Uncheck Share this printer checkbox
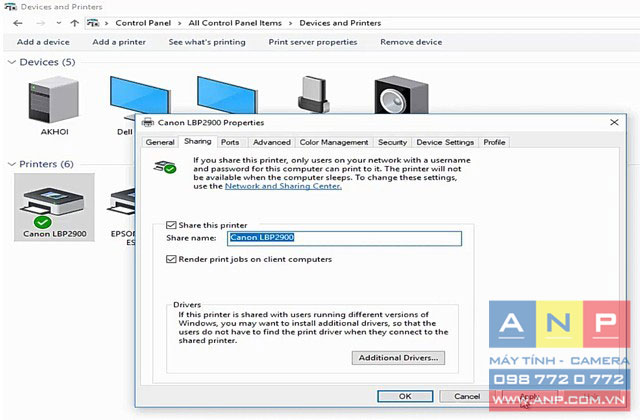Viewport: 640px width, 420px height. pos(171,225)
